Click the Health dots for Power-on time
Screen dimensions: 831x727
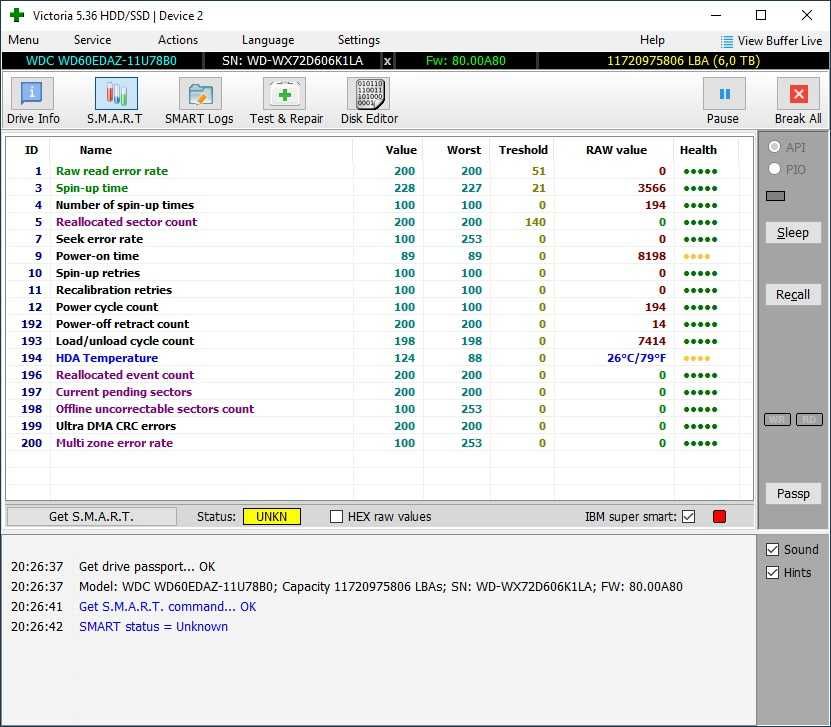696,256
